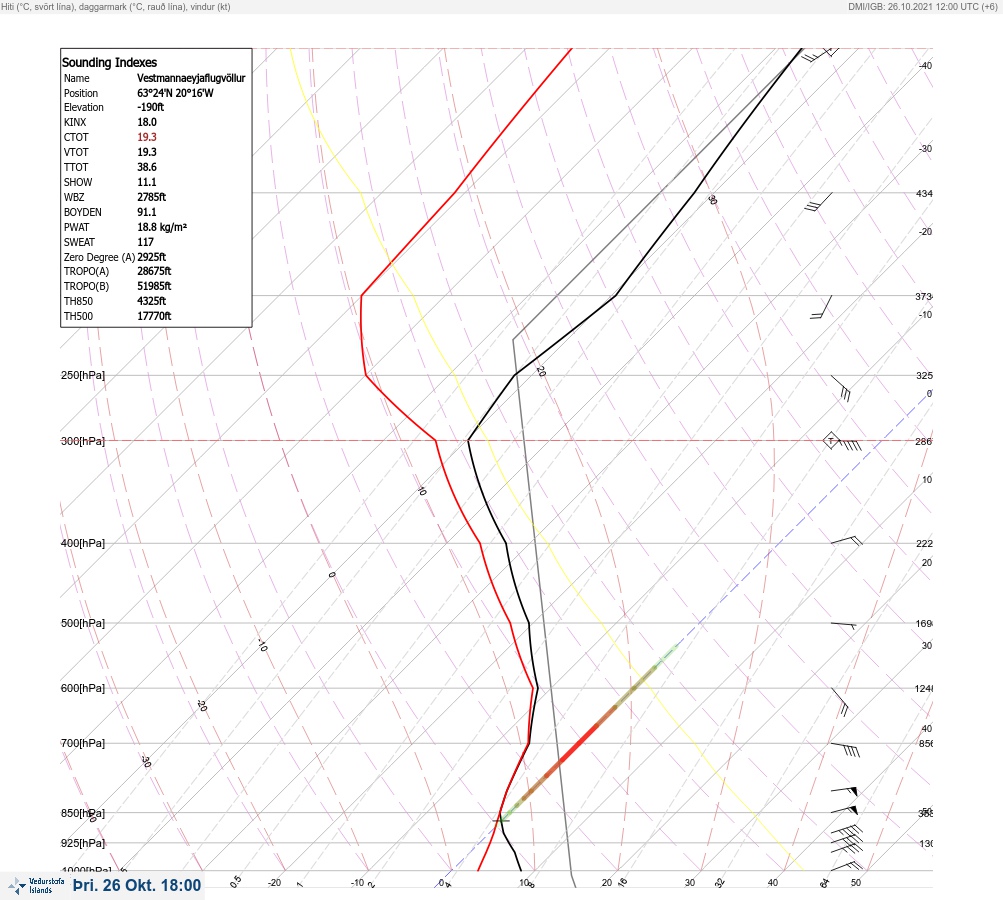Click the WBZ value 2785ft
The width and height of the screenshot is (1003, 900).
click(x=152, y=197)
